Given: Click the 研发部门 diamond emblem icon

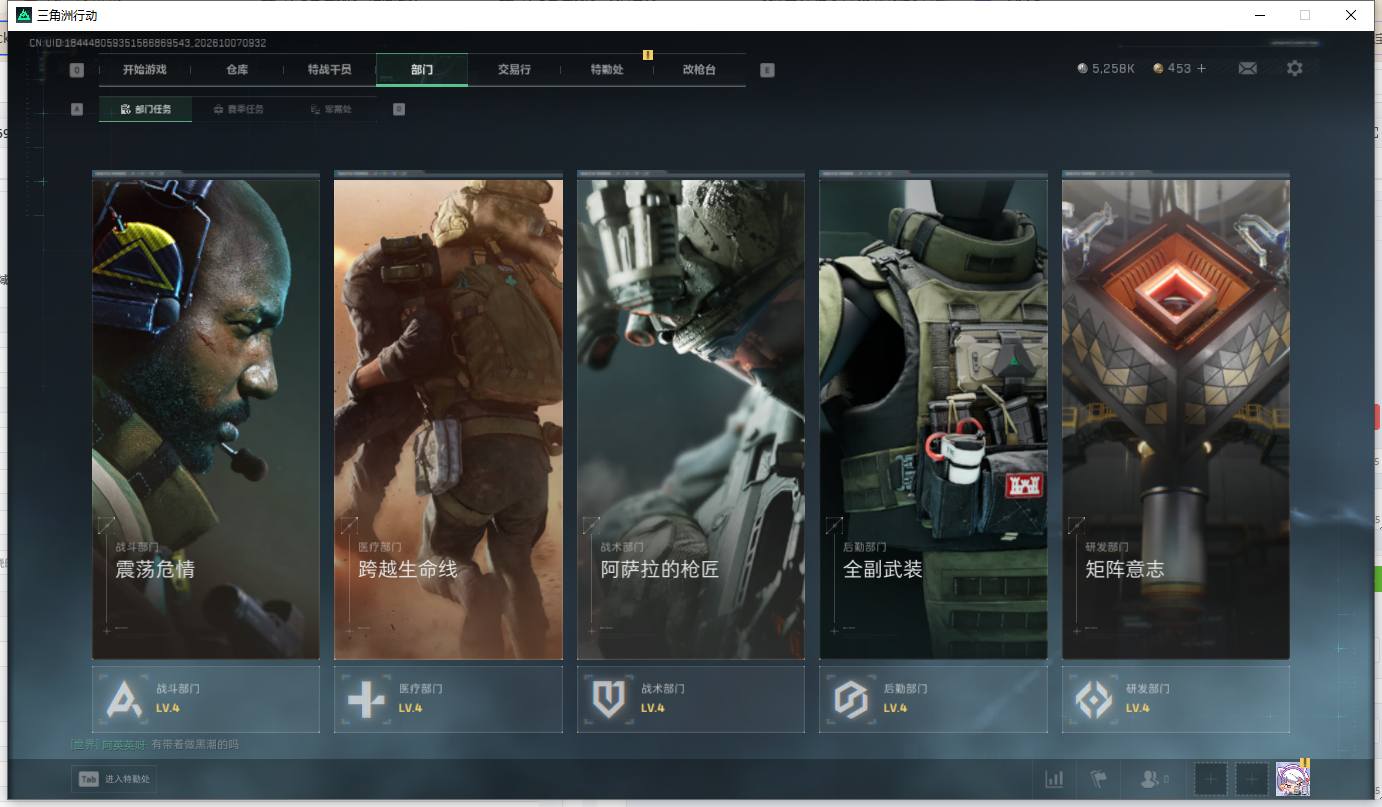Looking at the screenshot, I should [1093, 699].
